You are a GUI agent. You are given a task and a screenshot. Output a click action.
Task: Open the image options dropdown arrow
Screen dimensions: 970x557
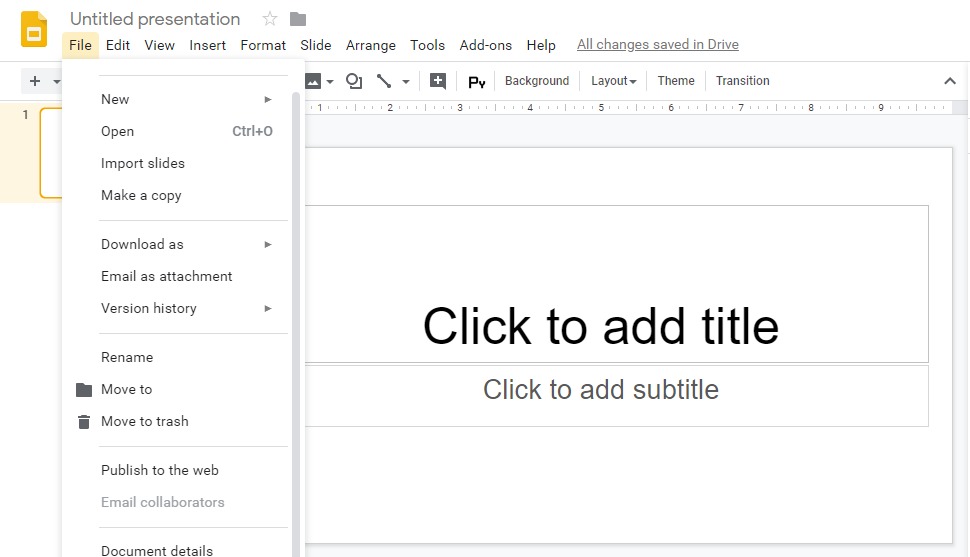(x=330, y=81)
